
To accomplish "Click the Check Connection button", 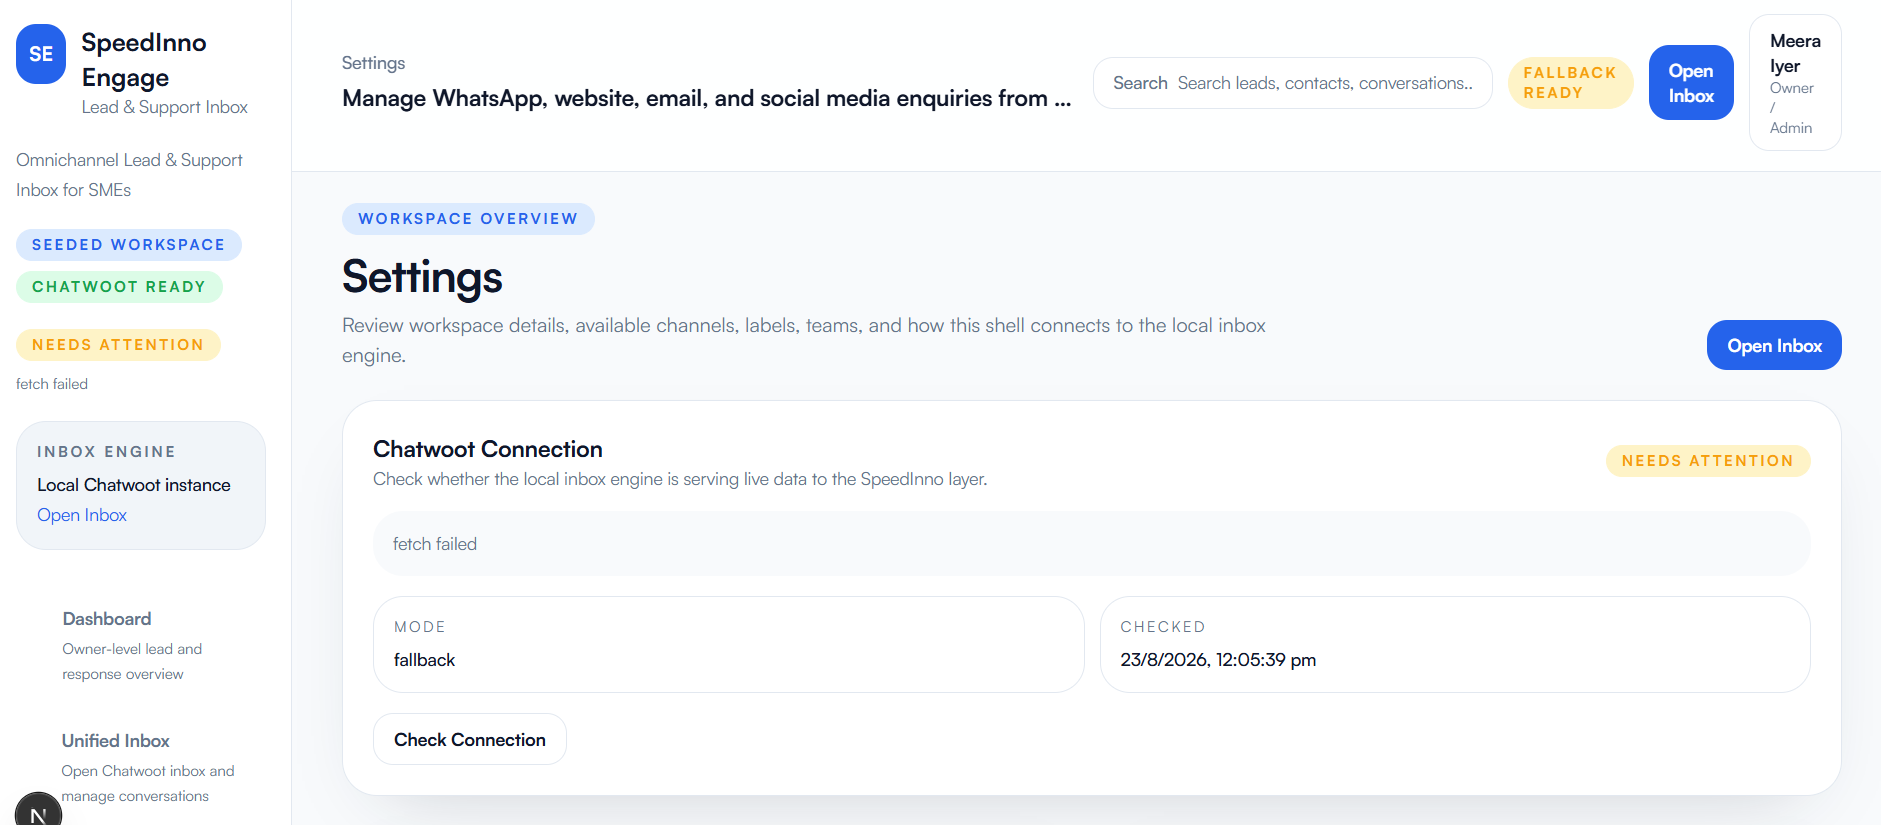I will 470,739.
